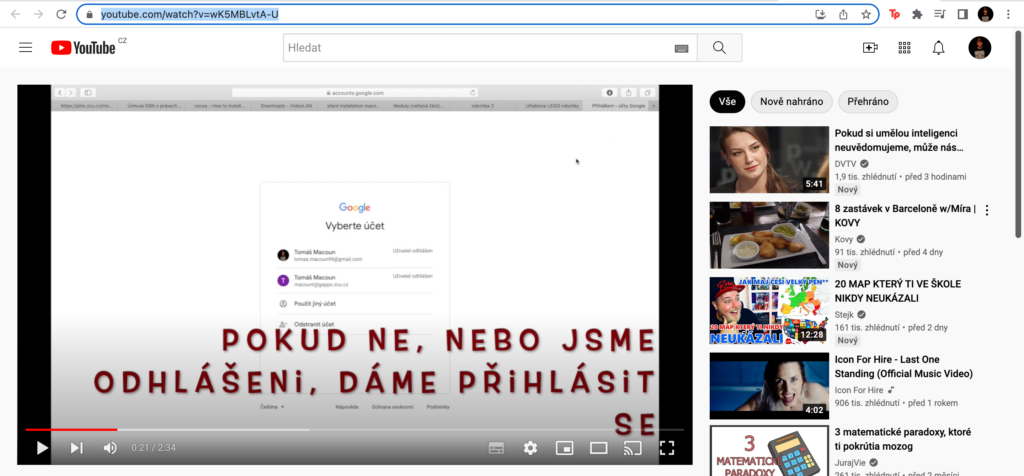This screenshot has width=1024, height=476.
Task: Open the Create video camera icon
Action: 870,48
